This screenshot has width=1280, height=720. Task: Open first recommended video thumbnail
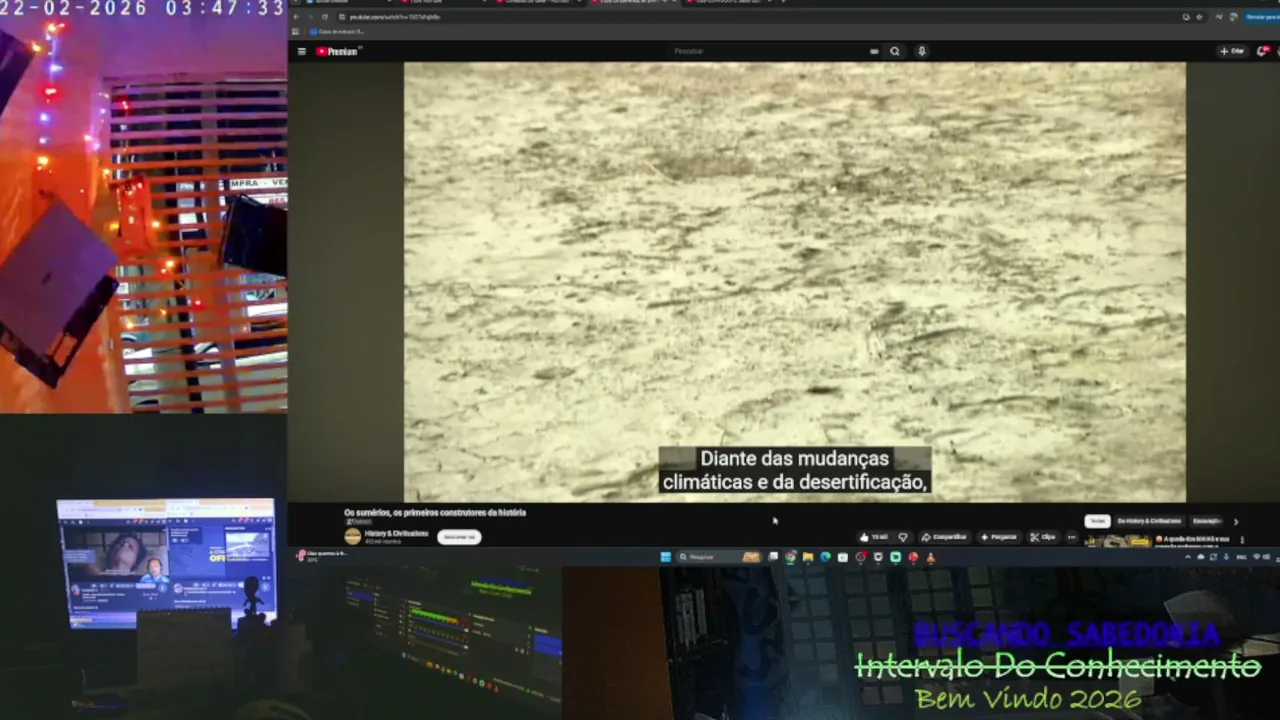coord(1118,542)
